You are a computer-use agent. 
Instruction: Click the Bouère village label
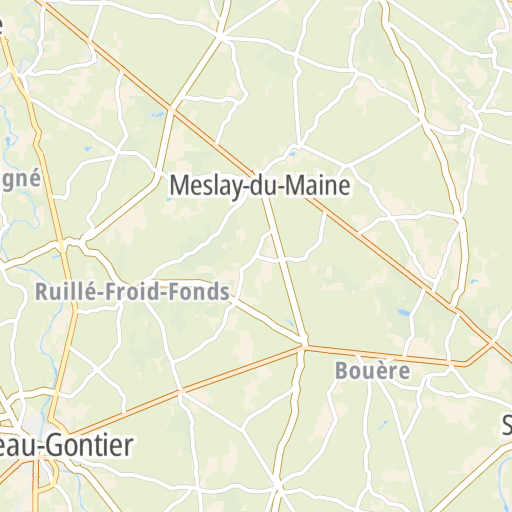[372, 371]
